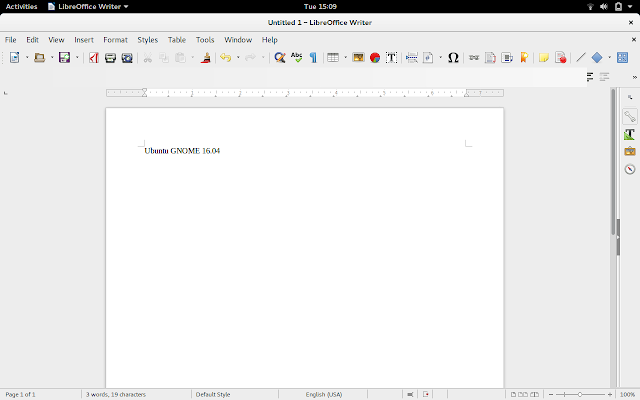Select the Line drawing tool
Image resolution: width=640 pixels, height=400 pixels.
pos(581,58)
